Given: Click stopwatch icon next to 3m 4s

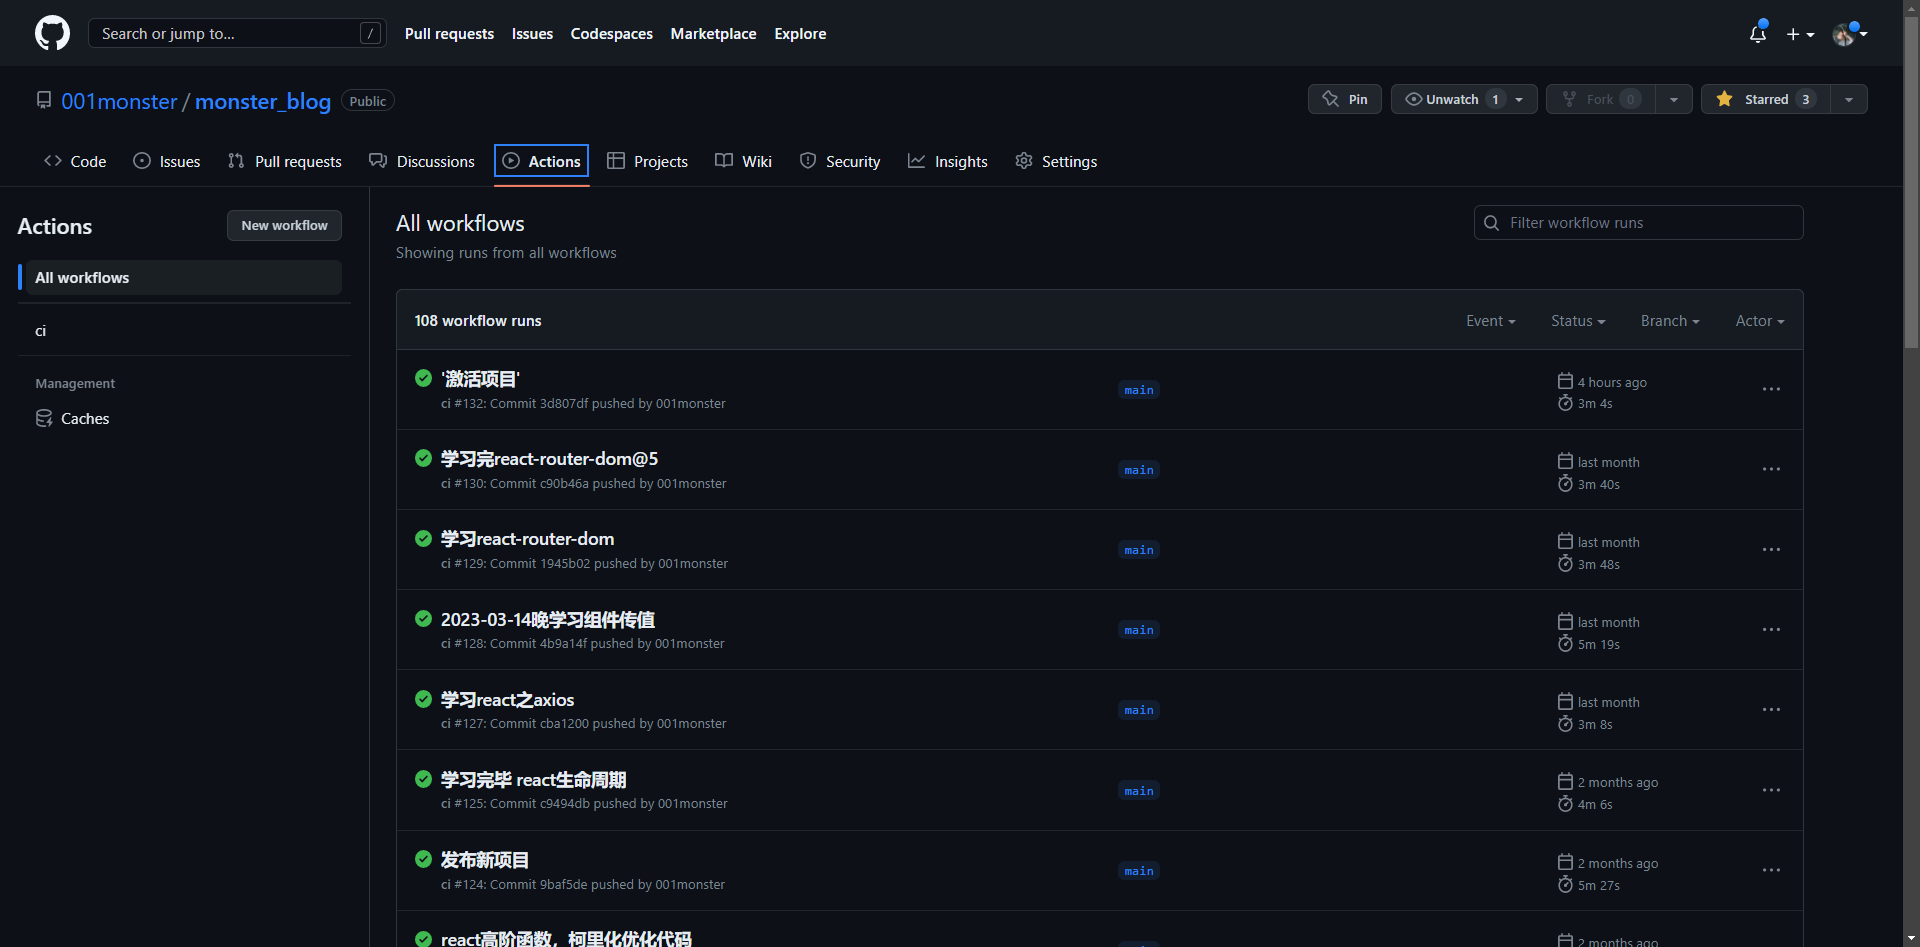Looking at the screenshot, I should [1565, 403].
